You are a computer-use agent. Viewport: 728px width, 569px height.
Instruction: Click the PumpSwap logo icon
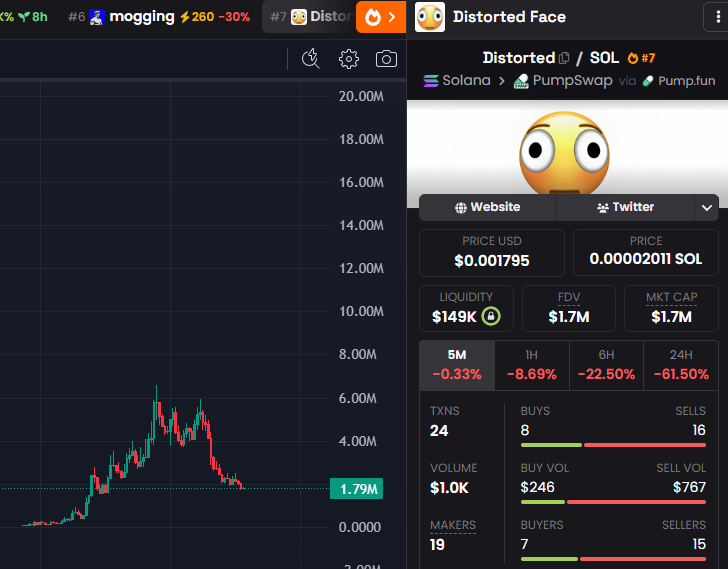[521, 81]
